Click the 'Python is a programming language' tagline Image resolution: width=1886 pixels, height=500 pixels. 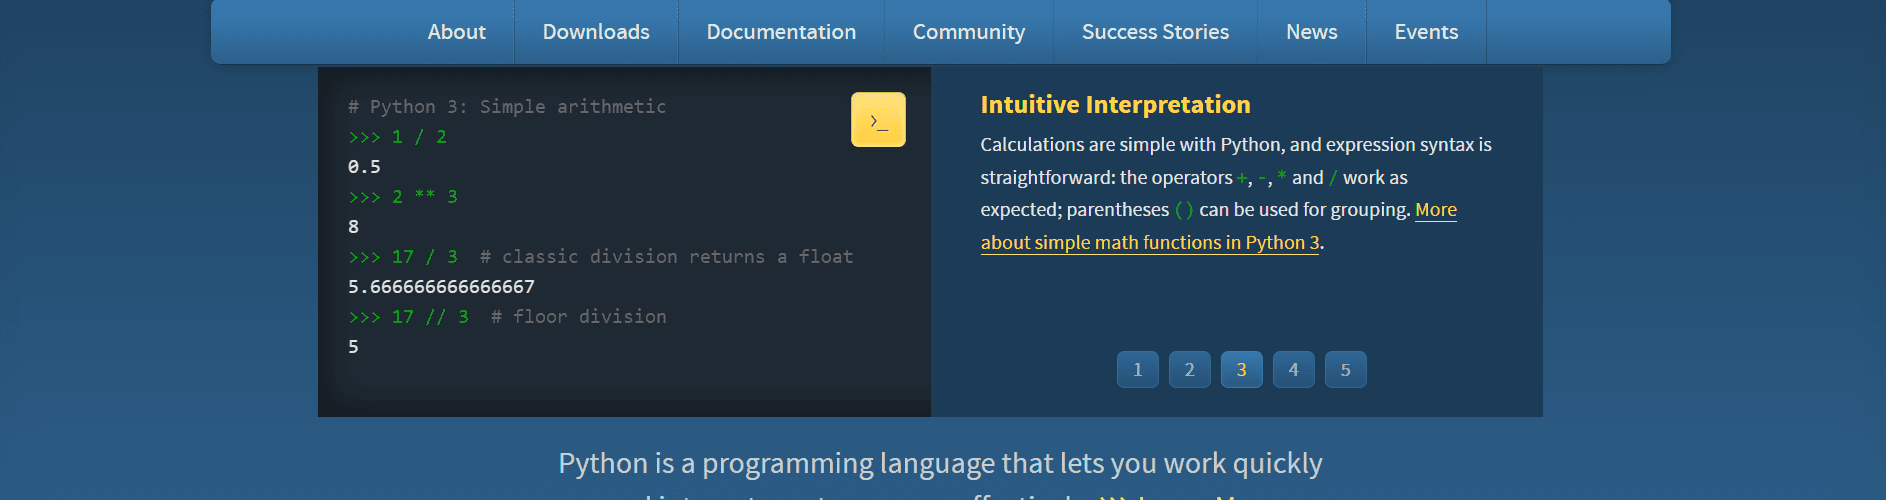pyautogui.click(x=940, y=464)
